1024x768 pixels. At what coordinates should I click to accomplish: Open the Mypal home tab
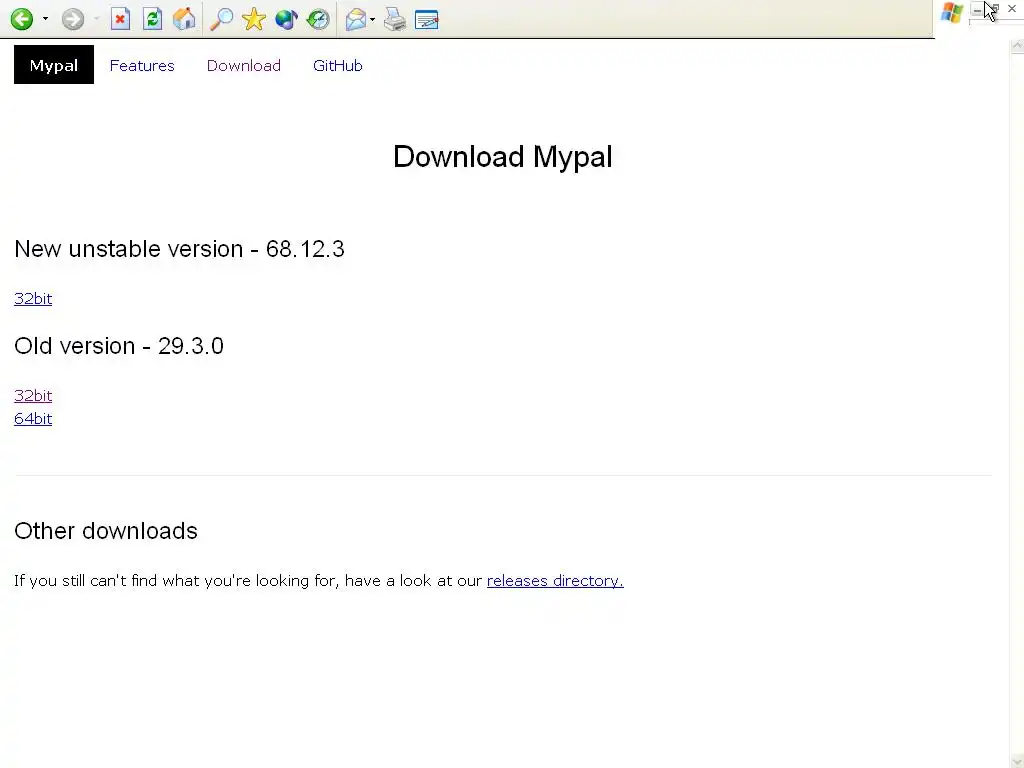tap(54, 65)
